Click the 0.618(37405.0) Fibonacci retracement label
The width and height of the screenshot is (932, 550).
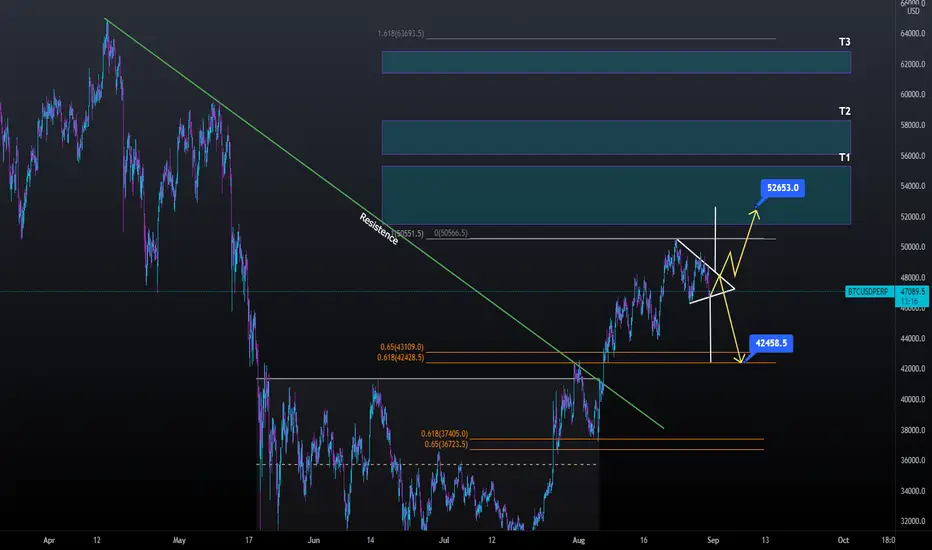tap(444, 434)
